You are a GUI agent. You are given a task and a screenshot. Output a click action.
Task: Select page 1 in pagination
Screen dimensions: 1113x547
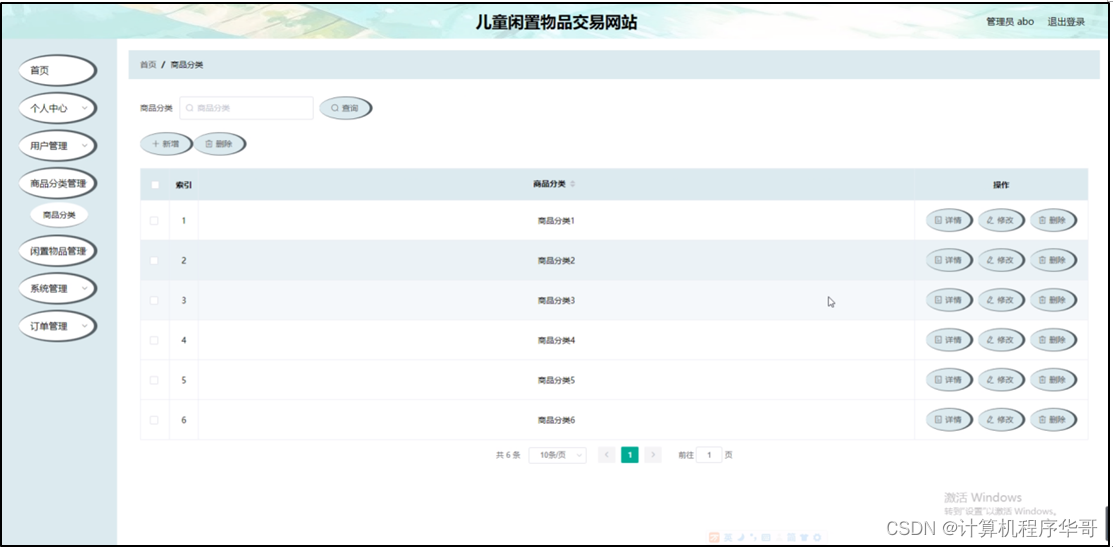pyautogui.click(x=630, y=455)
